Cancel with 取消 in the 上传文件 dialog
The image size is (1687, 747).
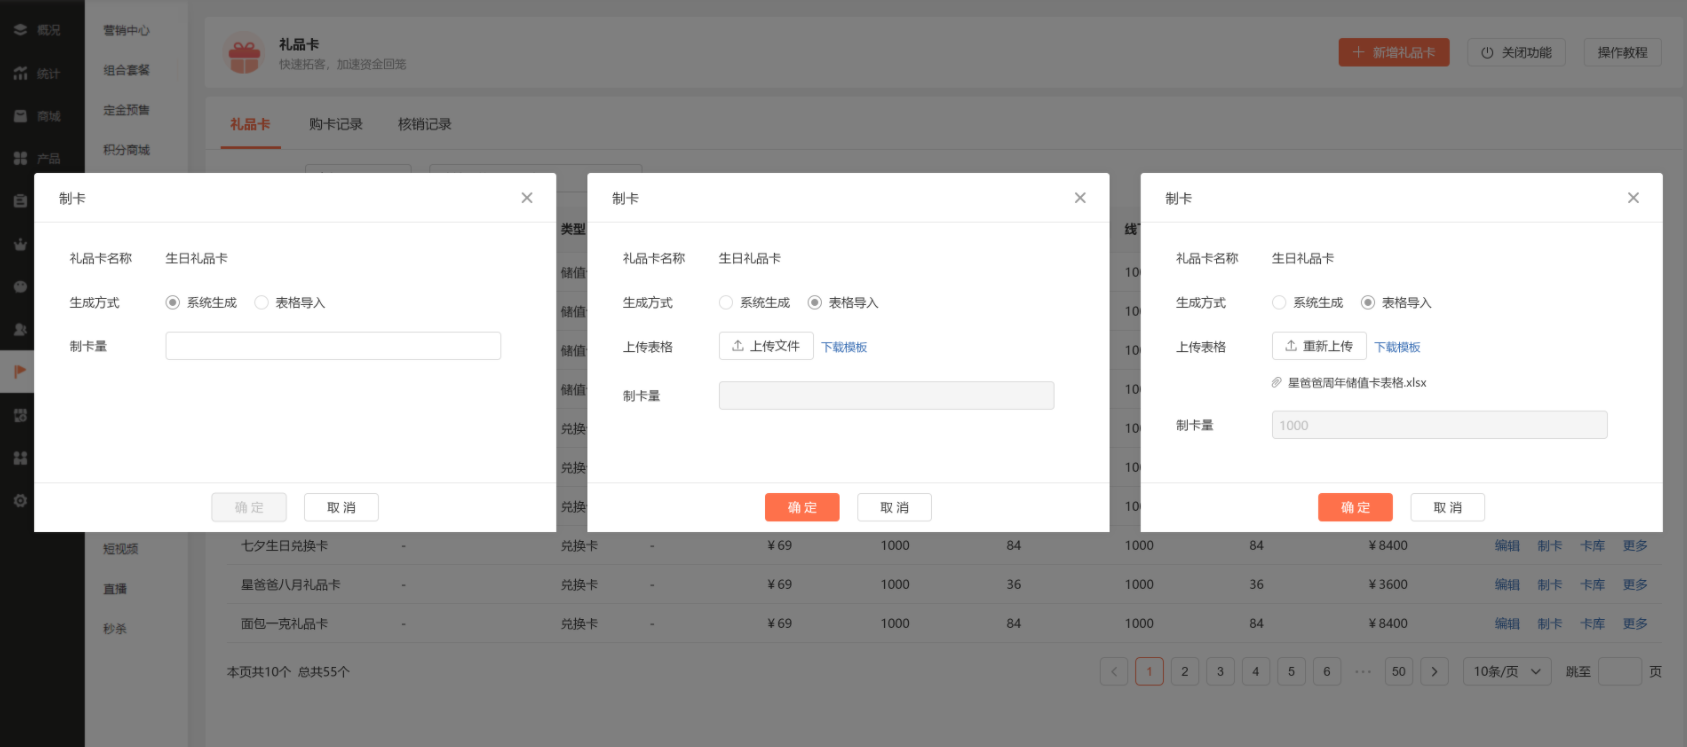tap(894, 507)
